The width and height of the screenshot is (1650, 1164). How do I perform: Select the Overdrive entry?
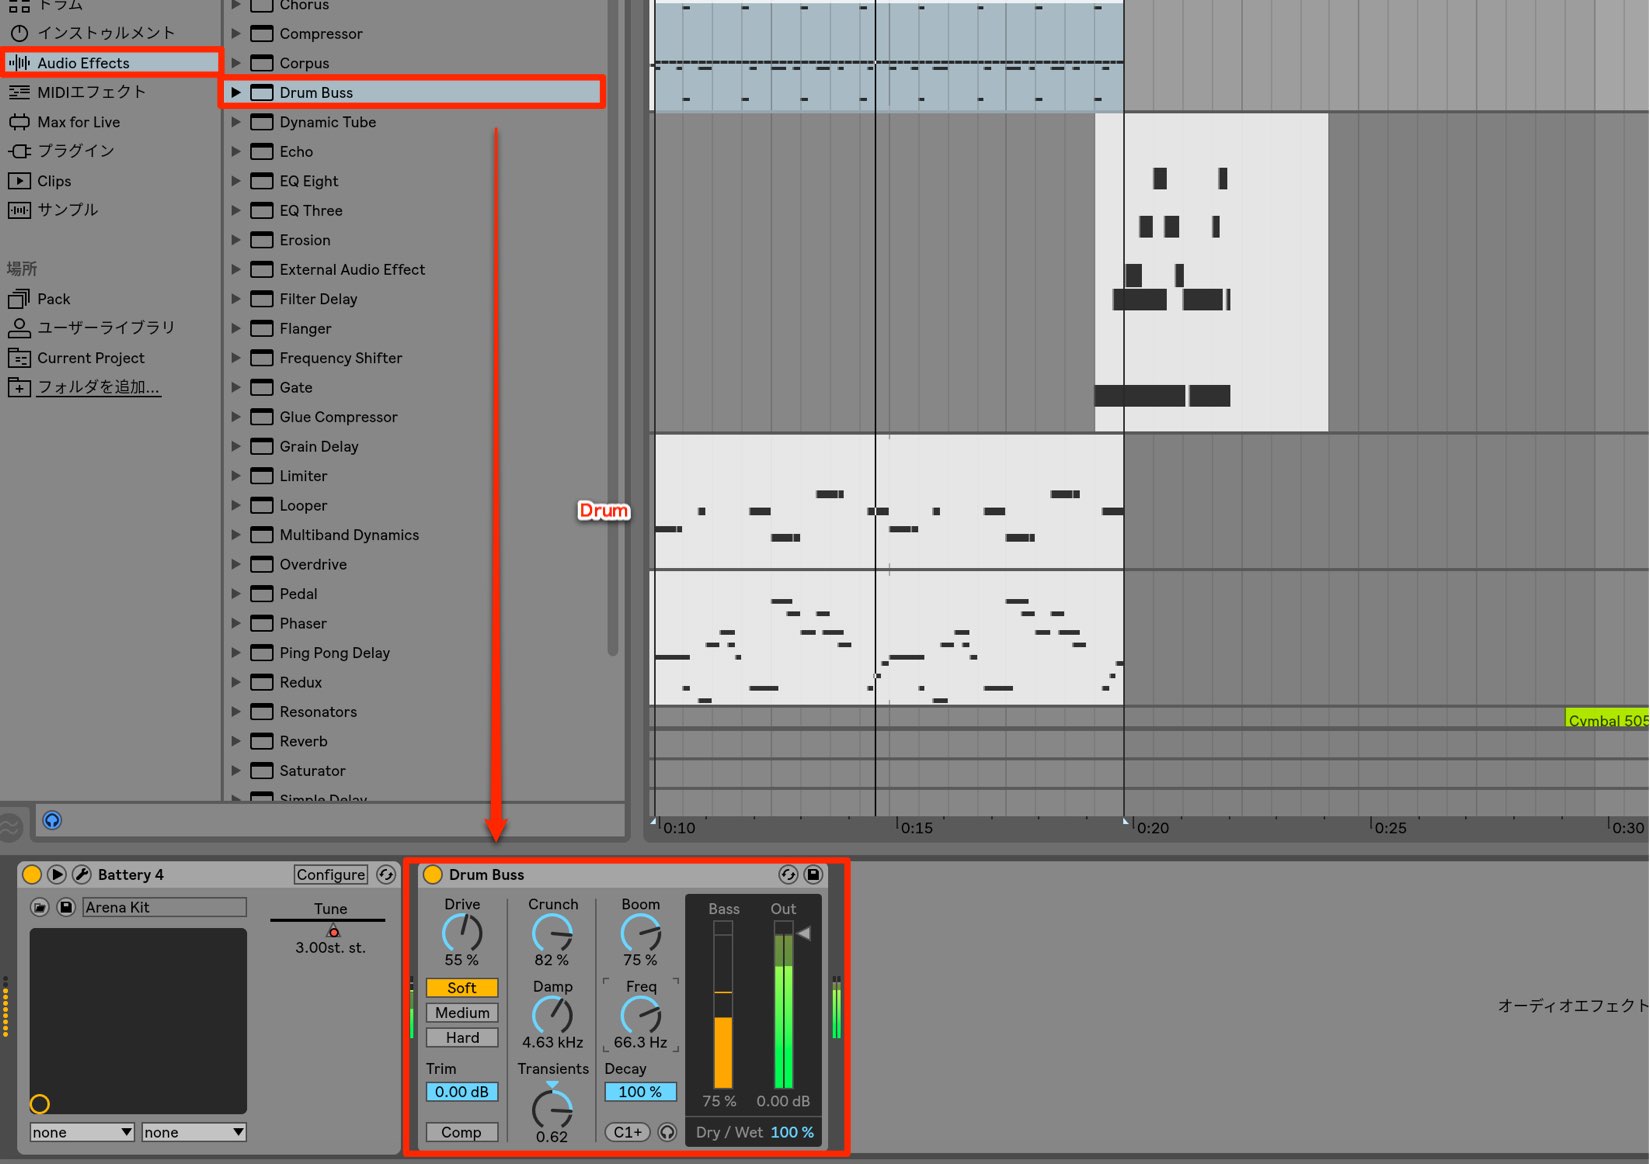pyautogui.click(x=413, y=564)
